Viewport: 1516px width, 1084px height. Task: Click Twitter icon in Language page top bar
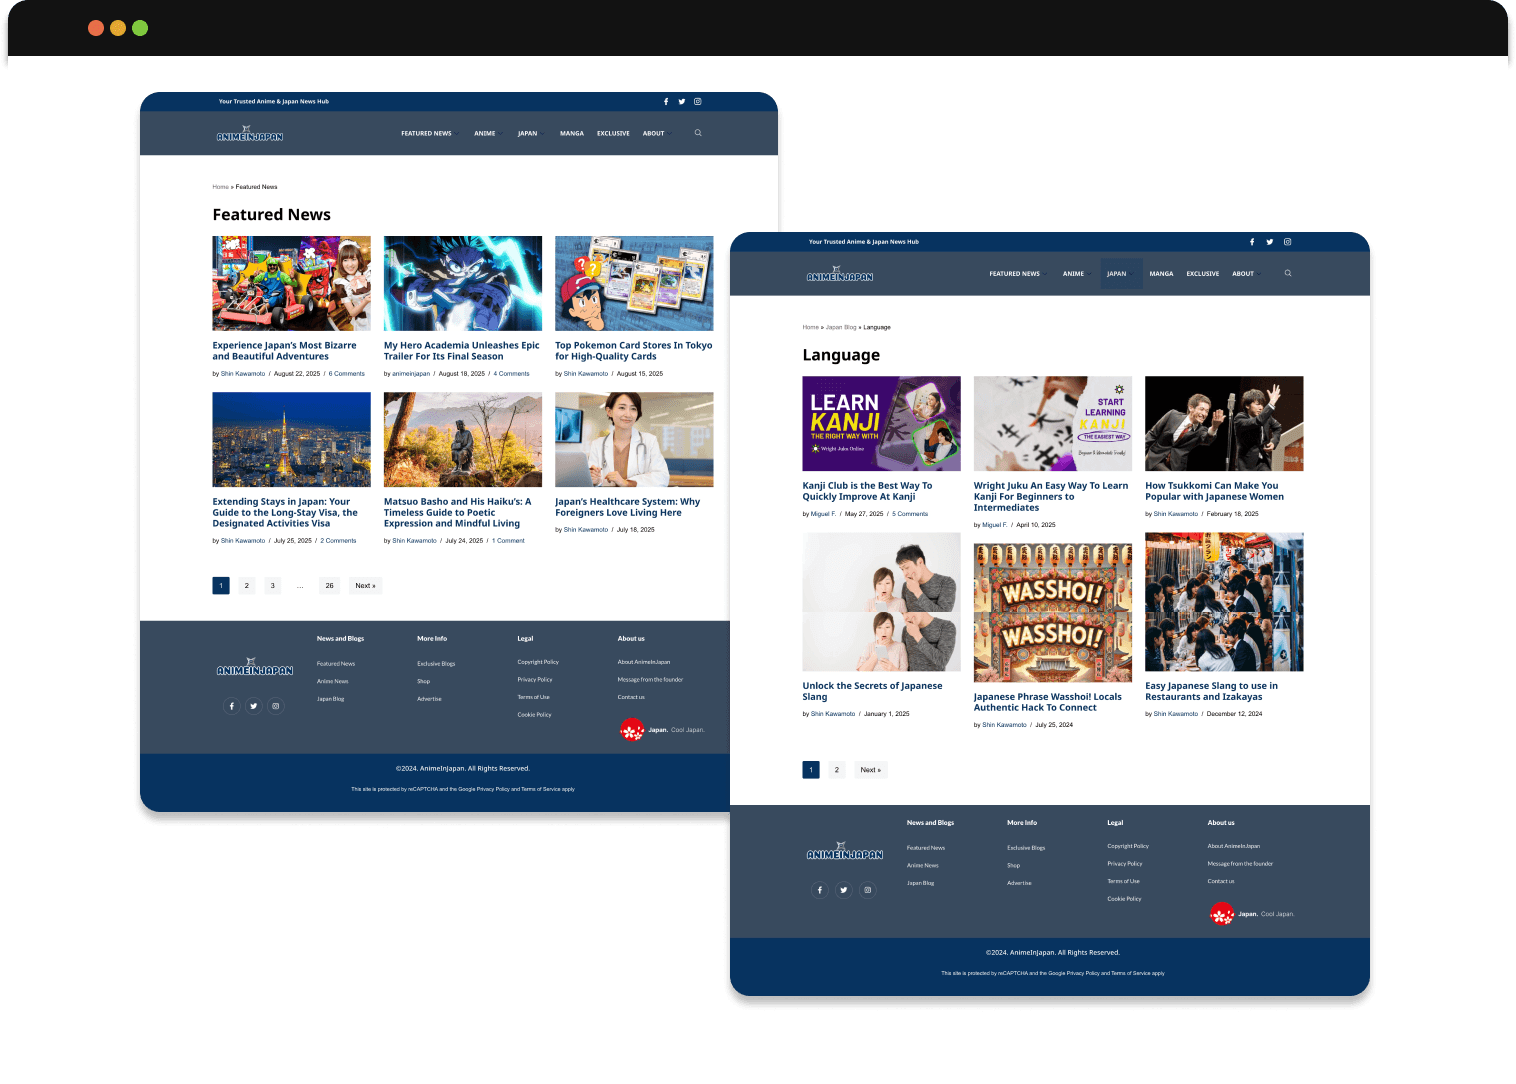pos(1269,242)
